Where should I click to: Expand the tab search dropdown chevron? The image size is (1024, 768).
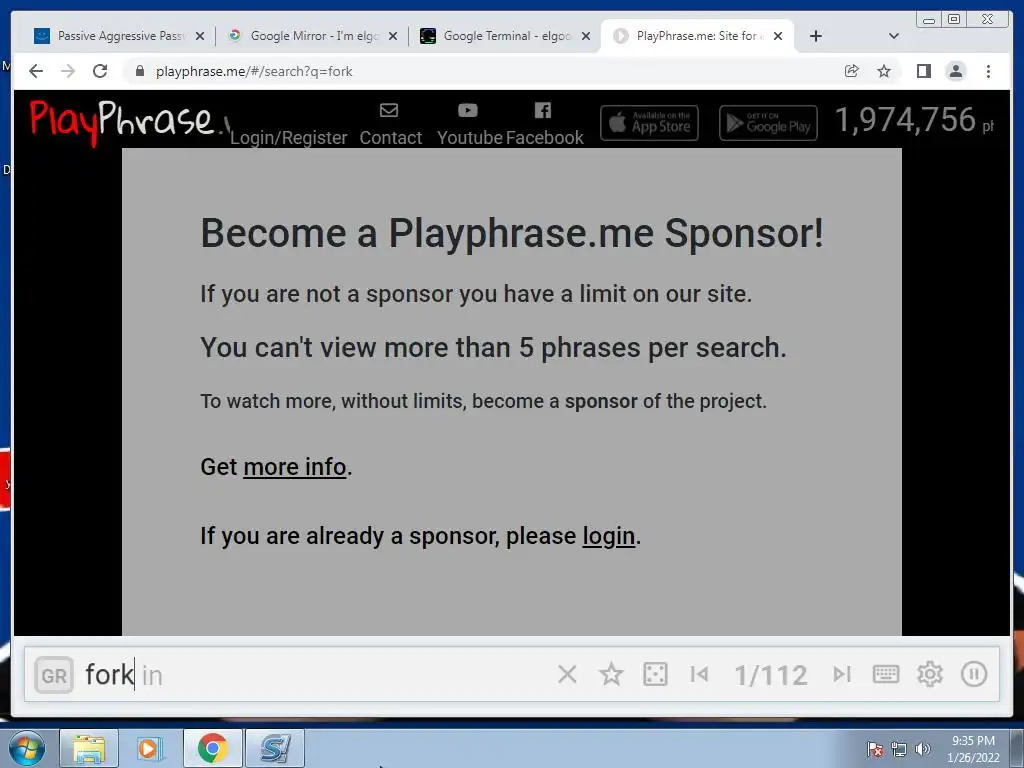point(894,36)
